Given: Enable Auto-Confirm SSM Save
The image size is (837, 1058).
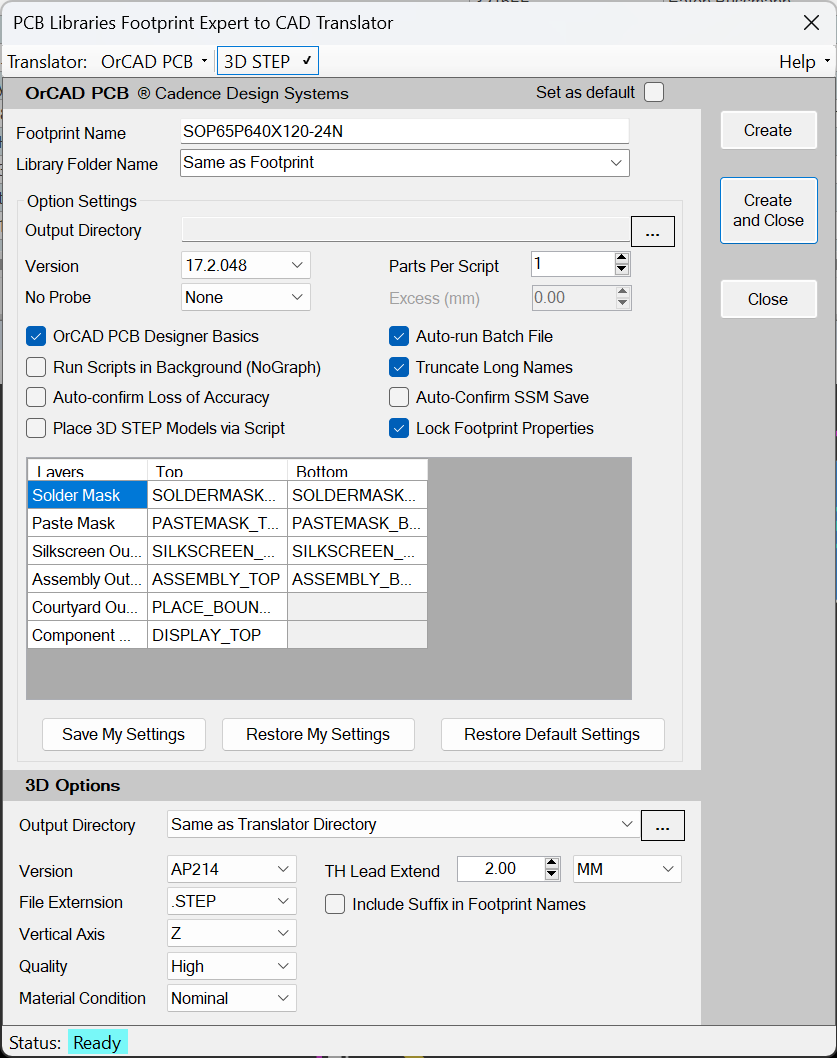Looking at the screenshot, I should tap(399, 397).
